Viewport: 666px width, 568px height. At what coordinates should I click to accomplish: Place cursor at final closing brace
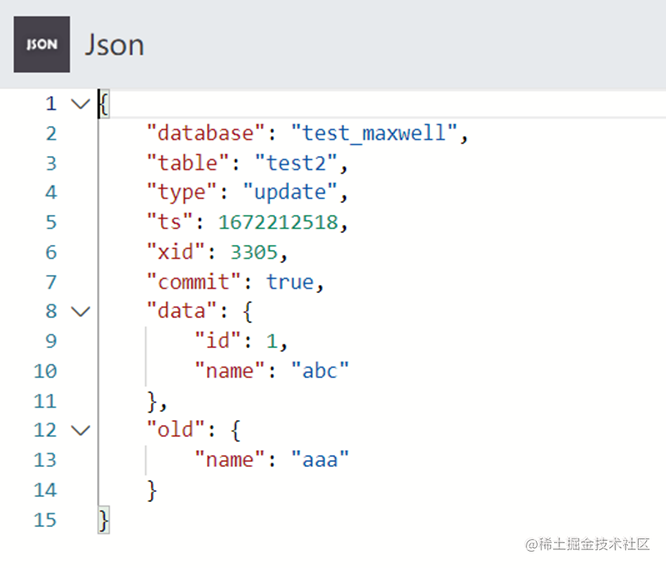click(103, 520)
